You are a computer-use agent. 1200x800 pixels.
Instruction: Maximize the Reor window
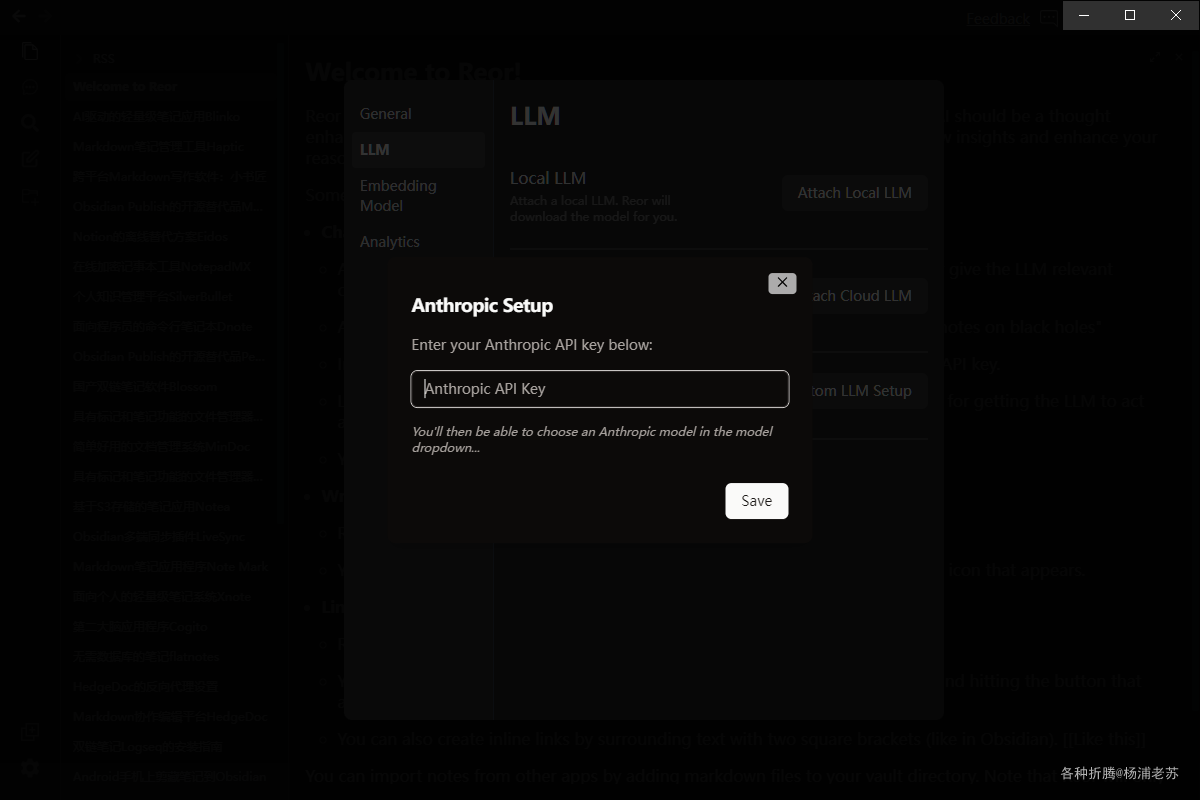click(1130, 15)
